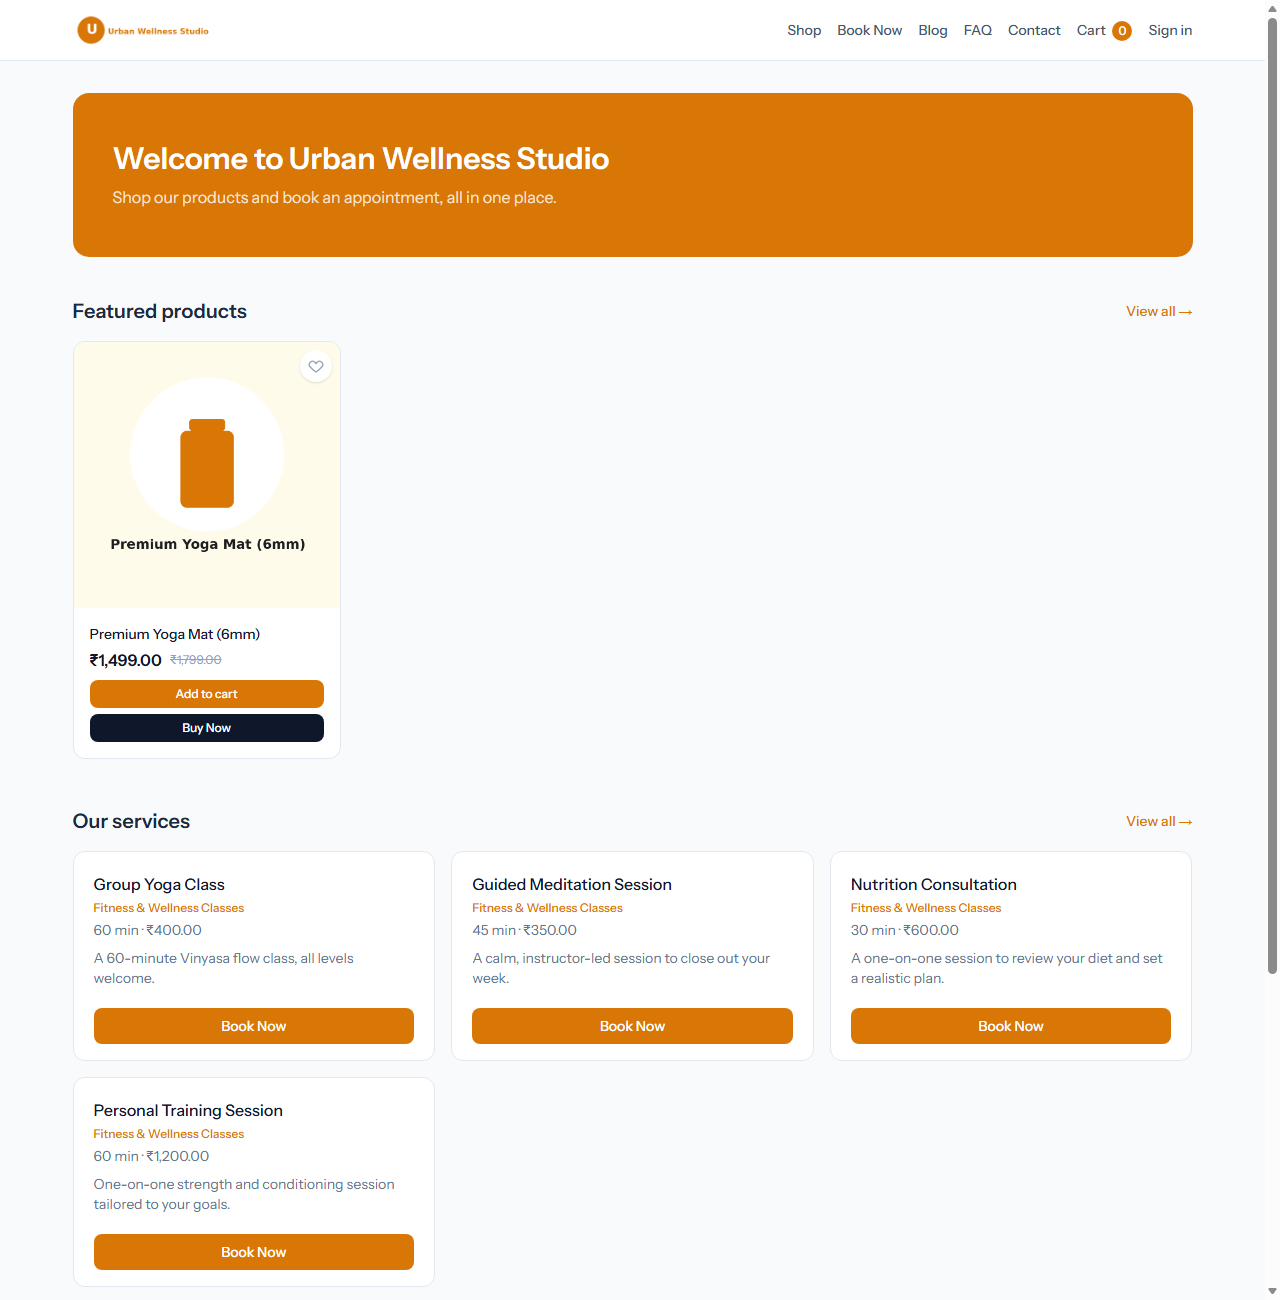Click the Nutrition Consultation title
1280x1300 pixels.
pyautogui.click(x=934, y=884)
